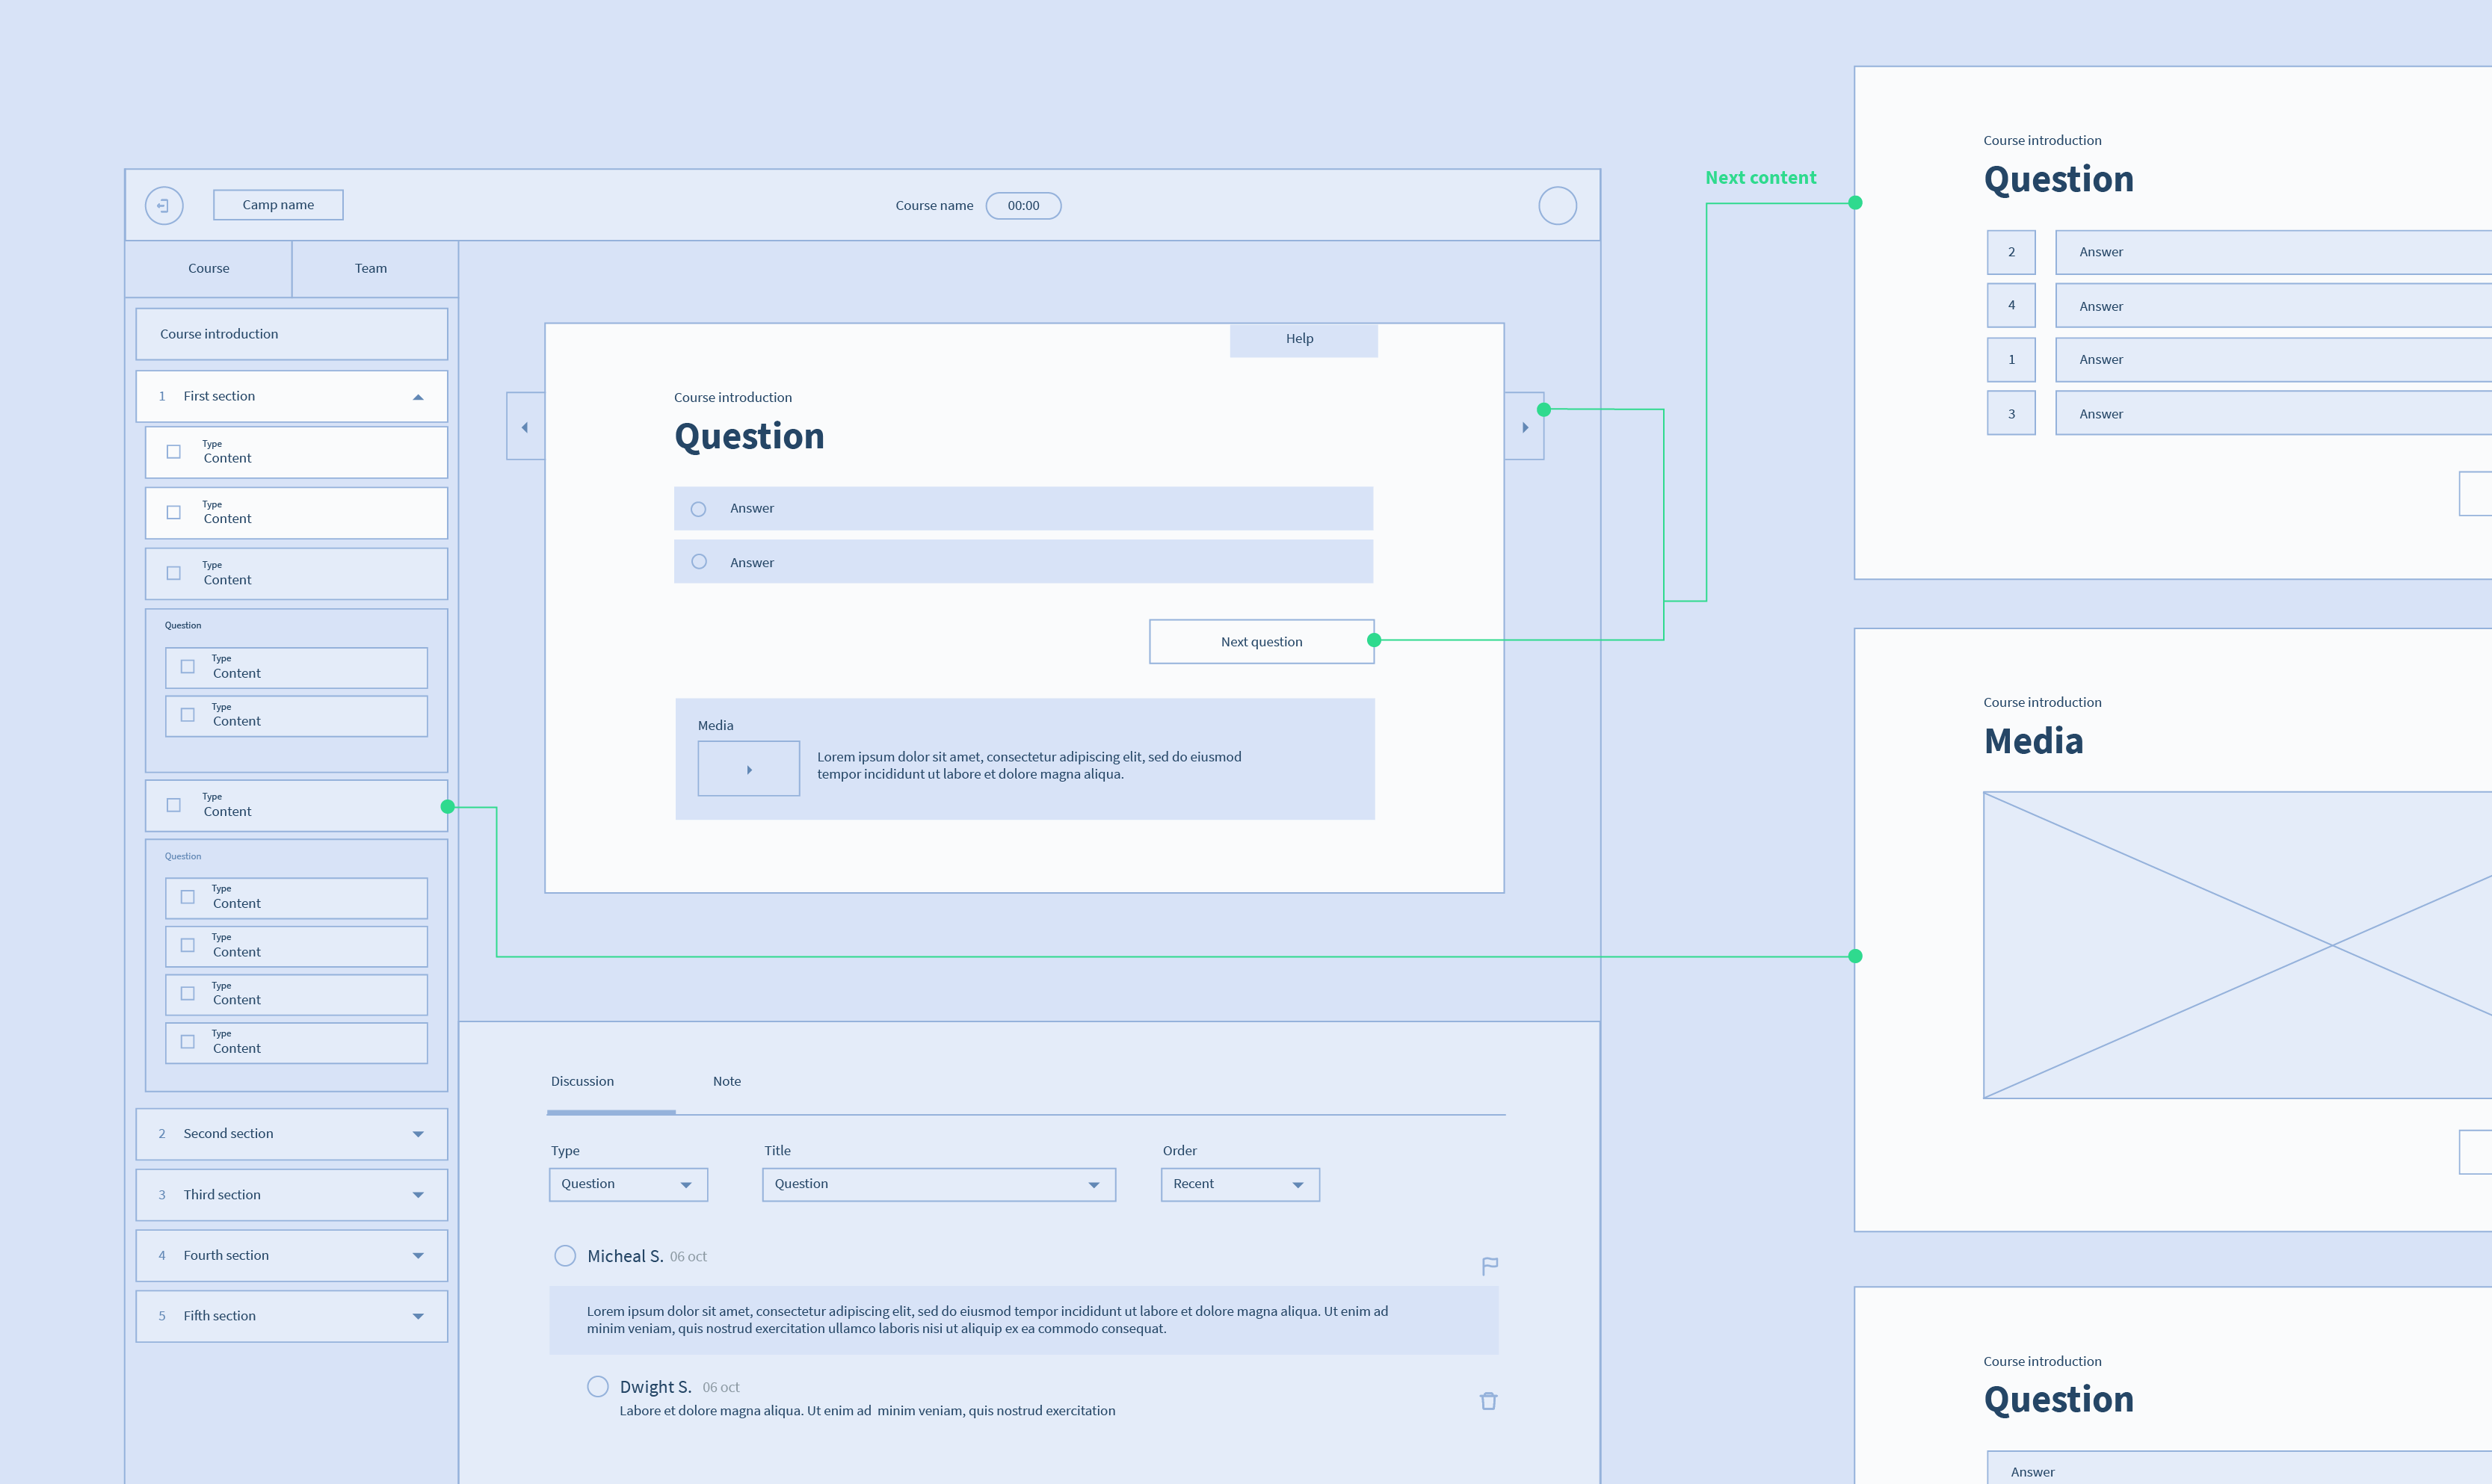The width and height of the screenshot is (2492, 1484).
Task: Click the Camp name field
Action: click(278, 204)
